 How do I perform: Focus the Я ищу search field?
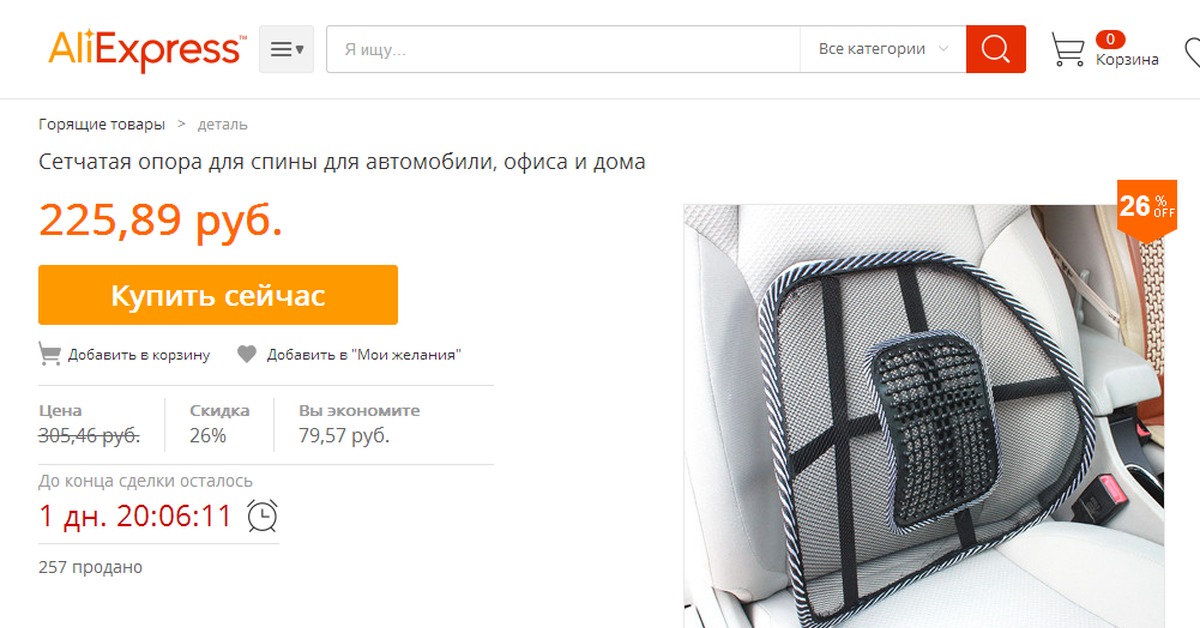click(x=563, y=49)
